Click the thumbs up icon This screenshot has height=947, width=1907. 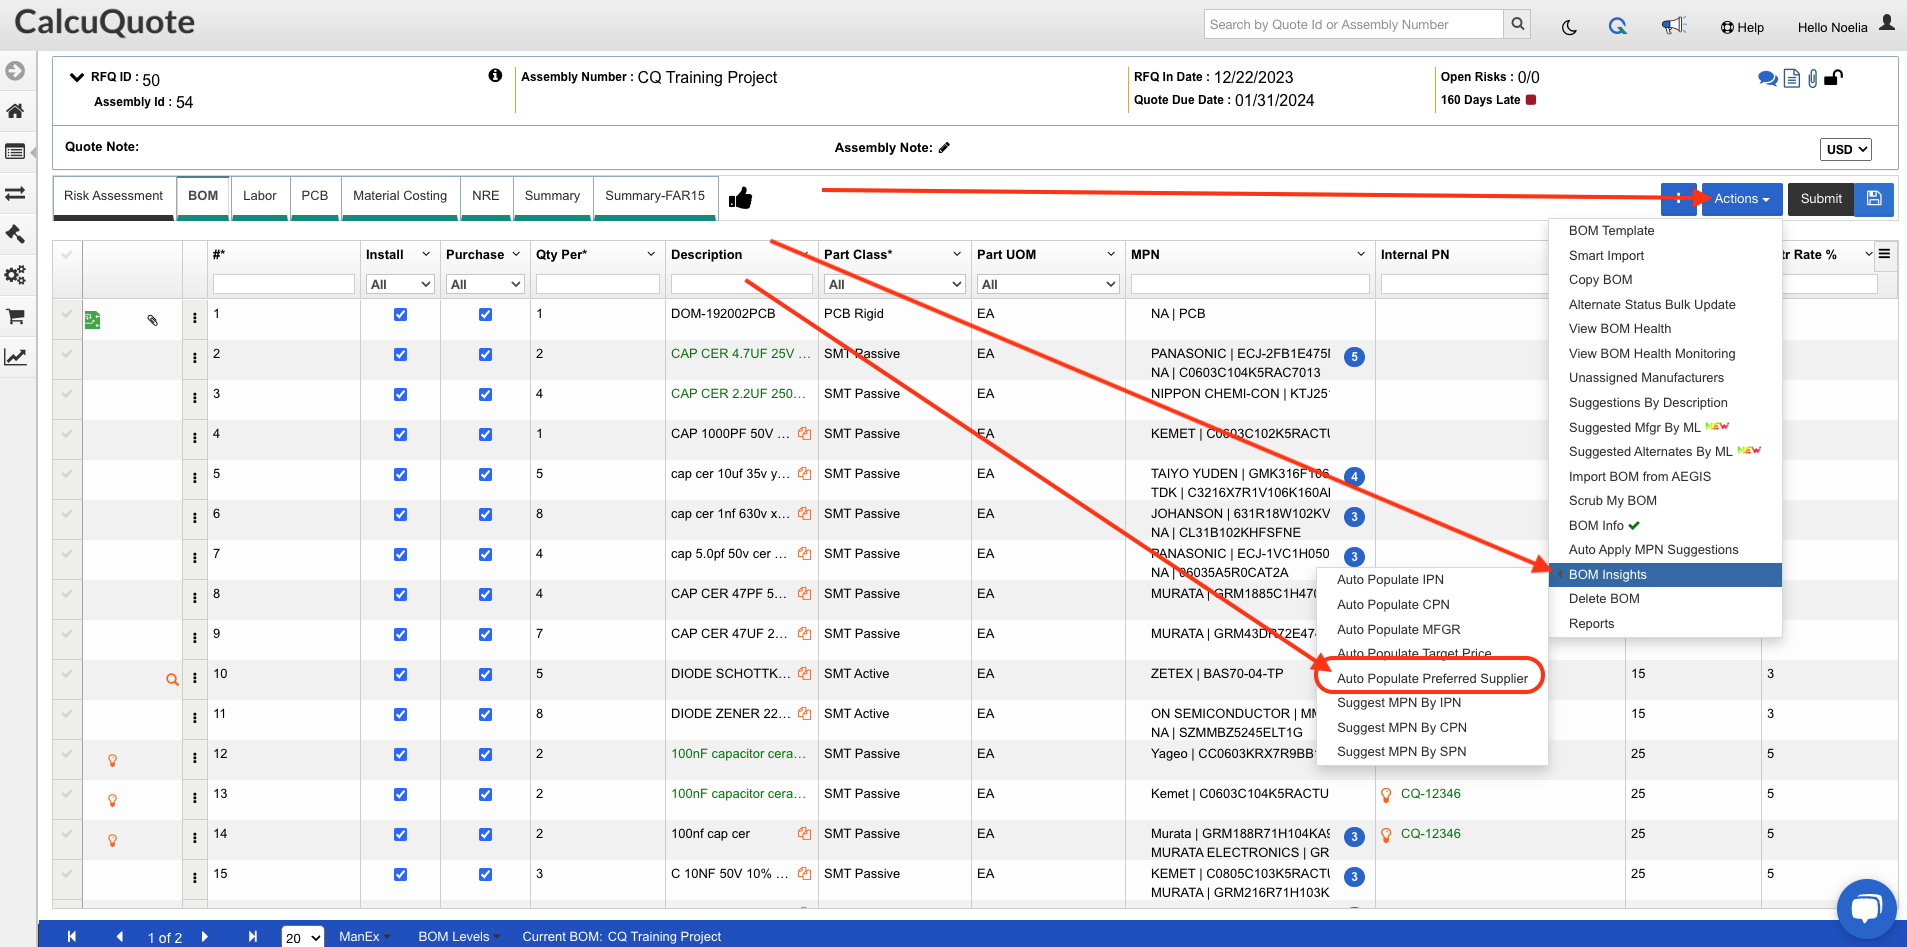pos(740,198)
